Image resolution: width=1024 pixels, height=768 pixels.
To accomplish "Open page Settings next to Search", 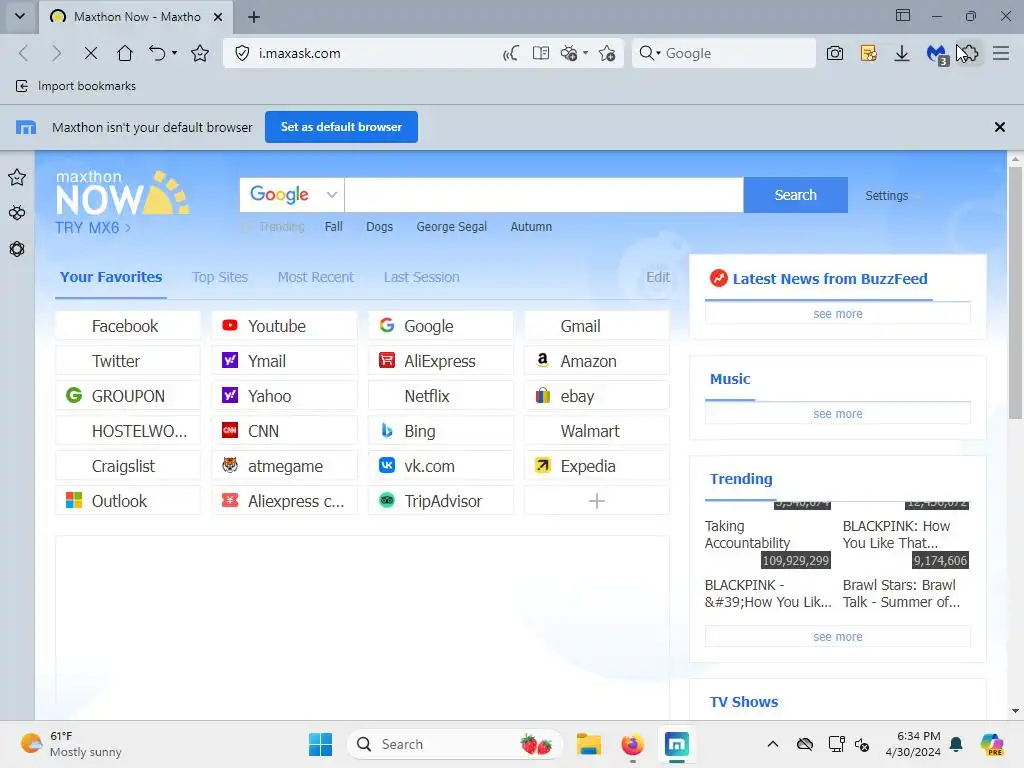I will point(886,195).
